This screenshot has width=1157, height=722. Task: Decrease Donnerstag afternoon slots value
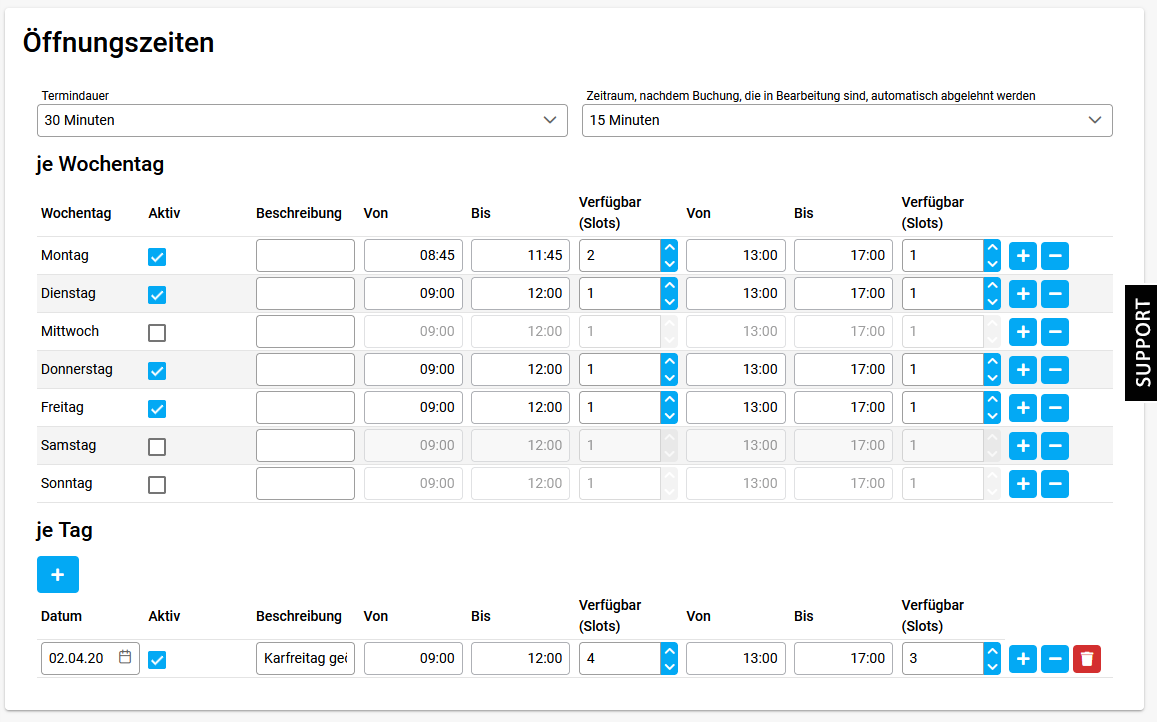[x=992, y=378]
